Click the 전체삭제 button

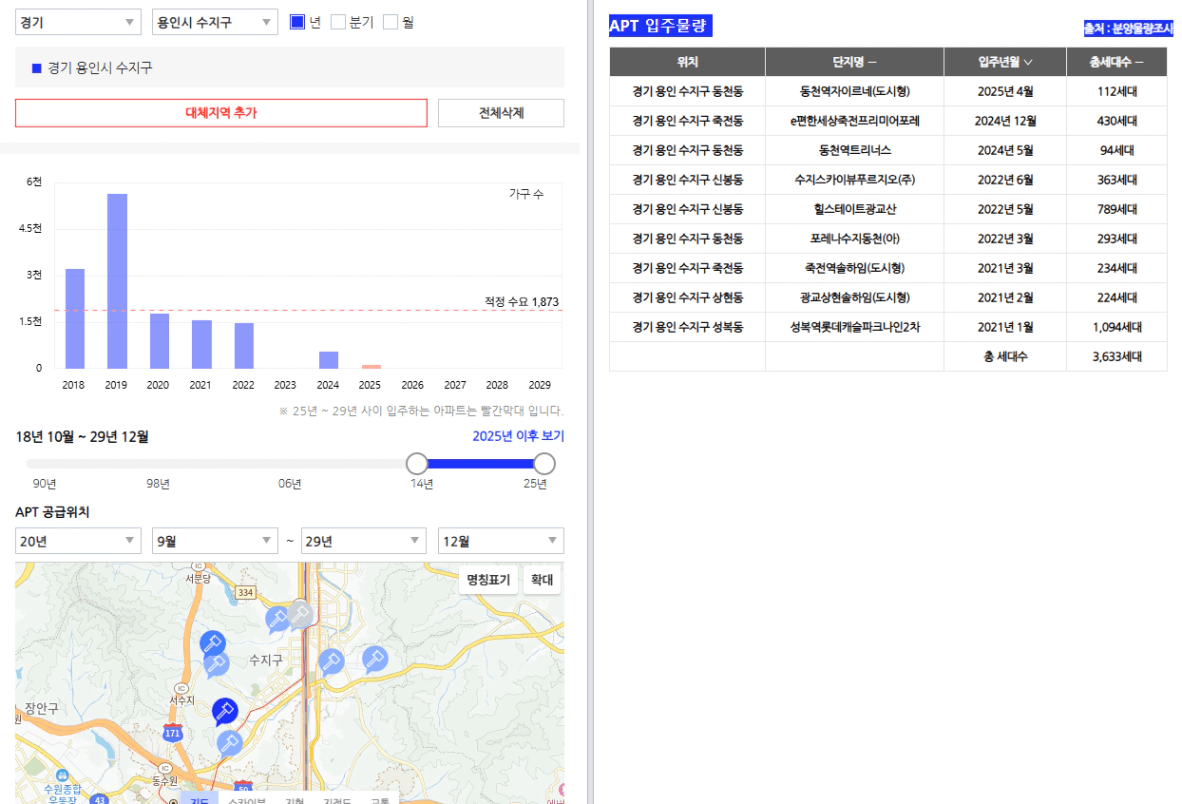coord(501,113)
